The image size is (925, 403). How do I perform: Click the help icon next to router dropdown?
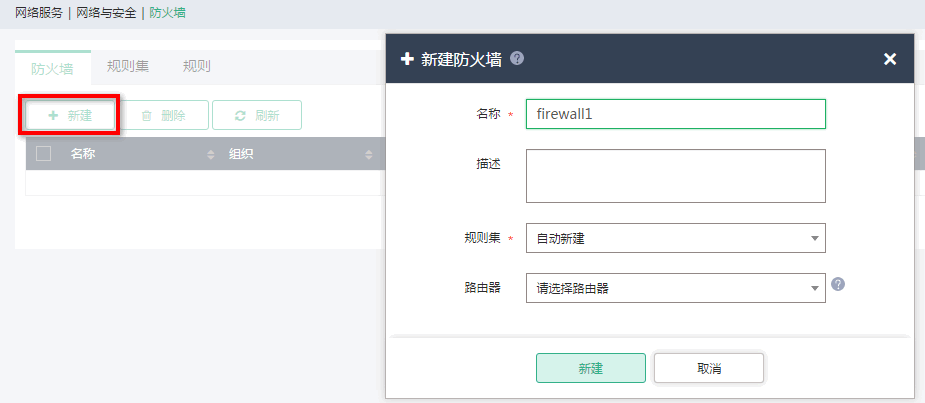838,284
